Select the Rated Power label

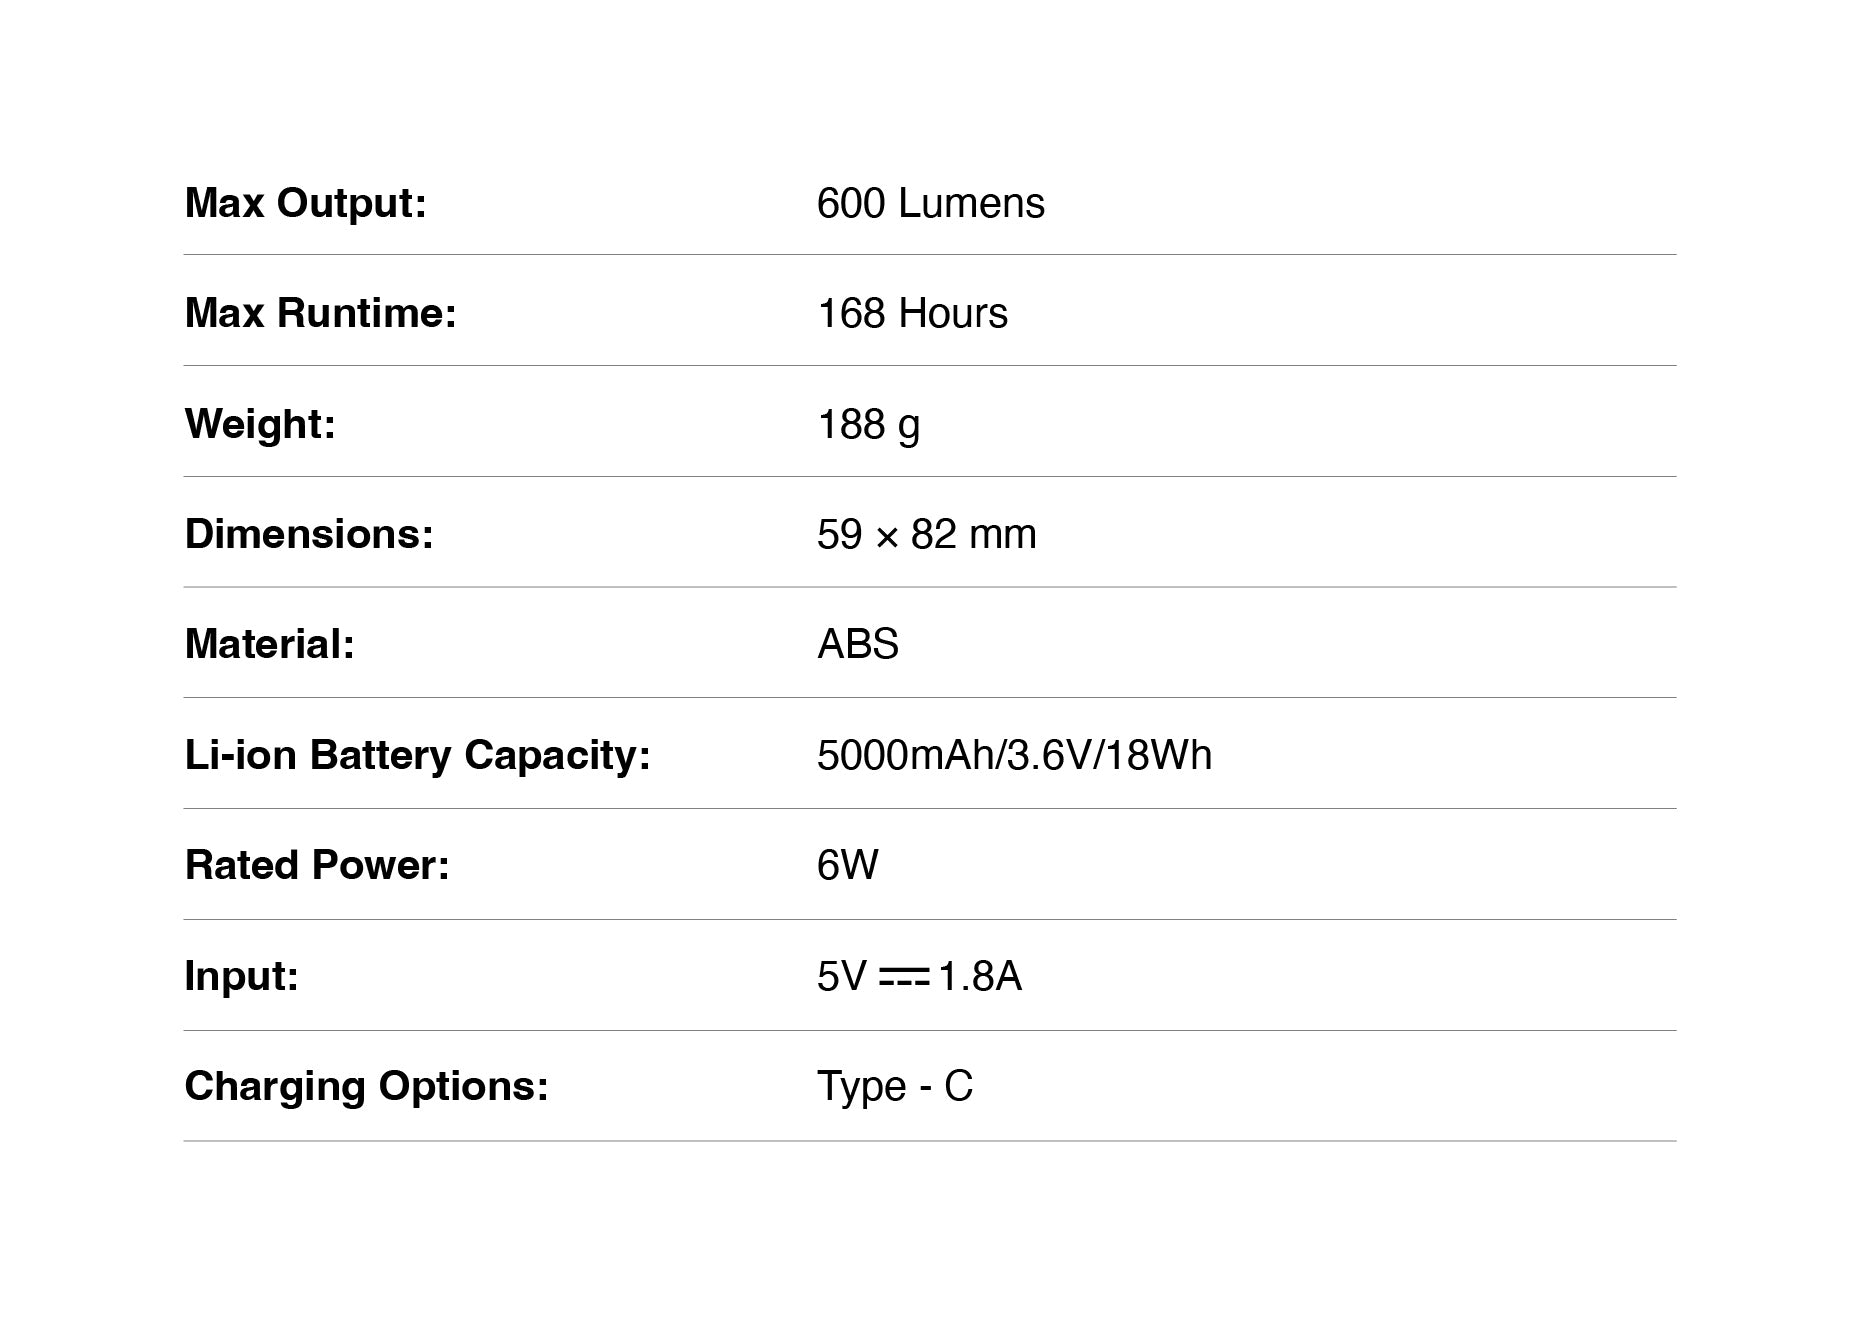click(317, 865)
